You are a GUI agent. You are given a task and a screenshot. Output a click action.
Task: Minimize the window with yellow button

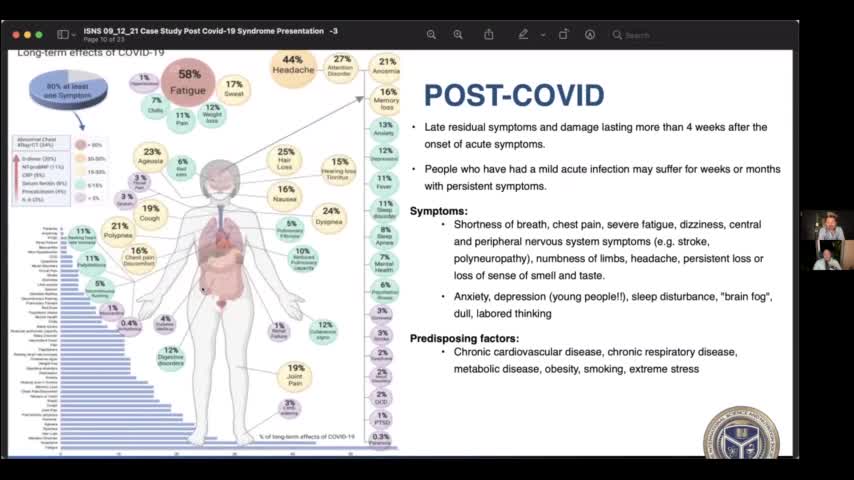27,35
